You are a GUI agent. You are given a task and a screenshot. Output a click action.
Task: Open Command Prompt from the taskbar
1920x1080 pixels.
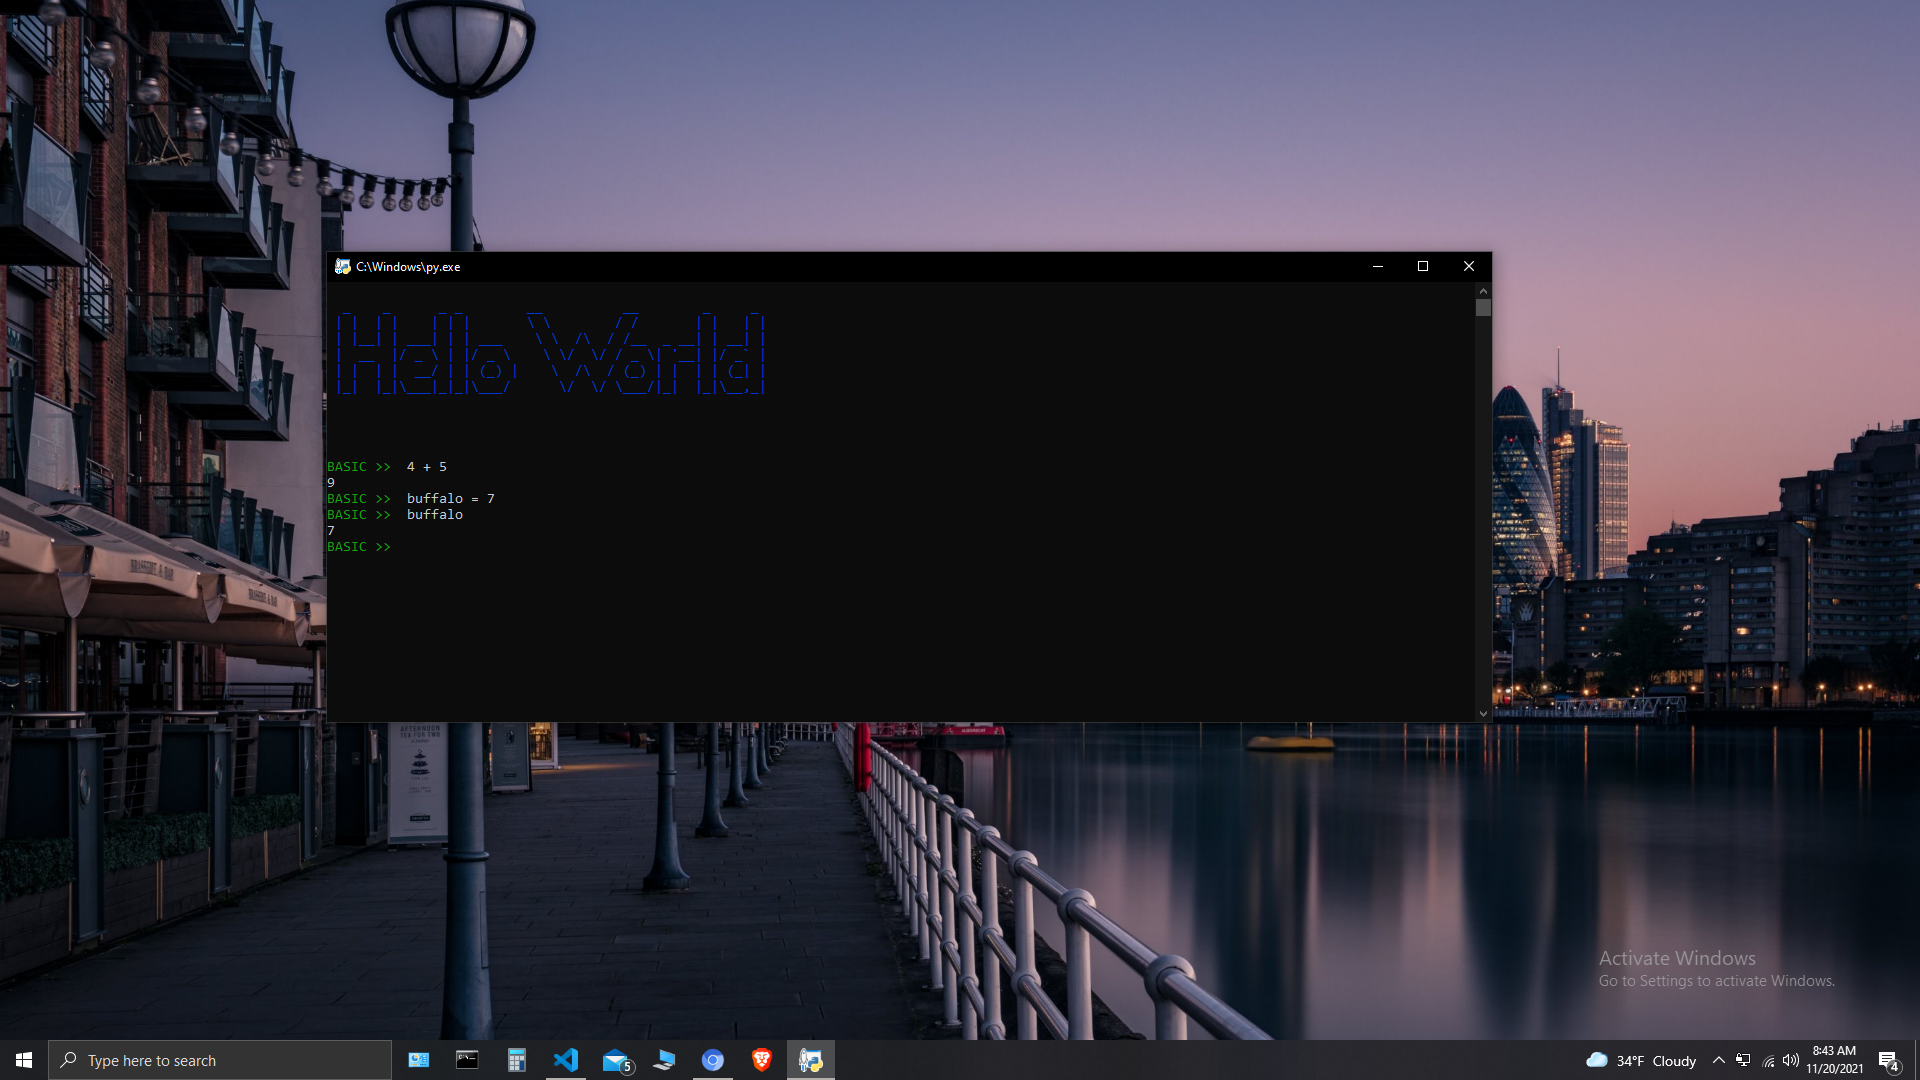(x=467, y=1060)
